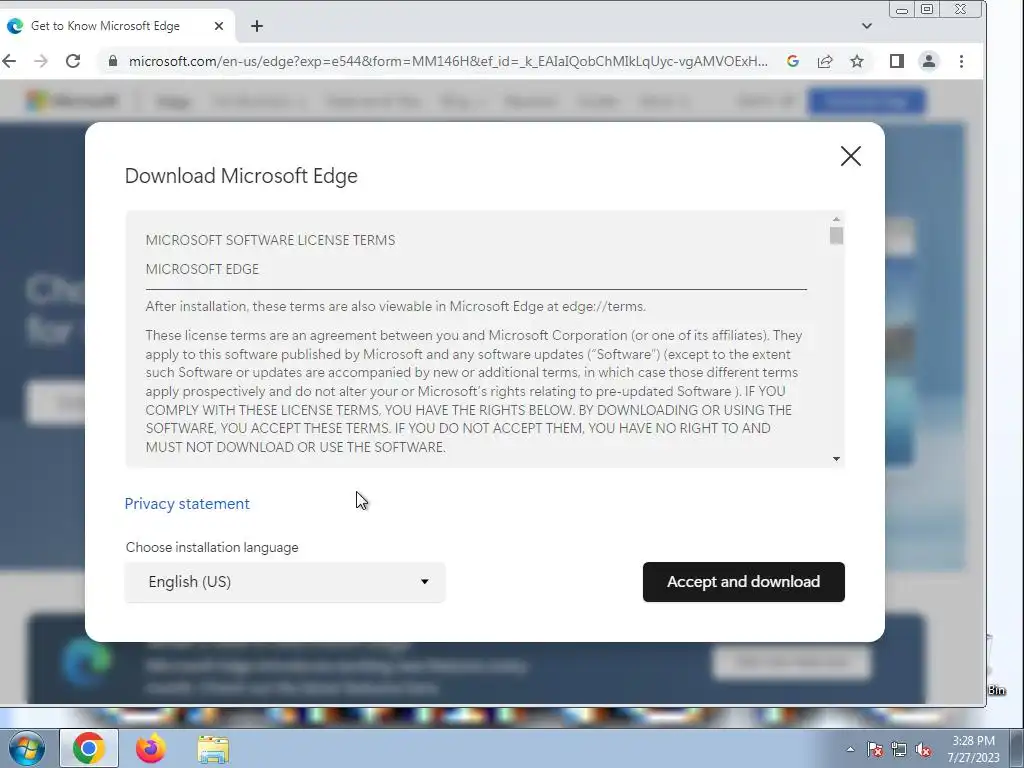This screenshot has width=1024, height=768.
Task: Click the MICROSOFT SOFTWARE LICENSE TERMS heading
Action: (270, 240)
